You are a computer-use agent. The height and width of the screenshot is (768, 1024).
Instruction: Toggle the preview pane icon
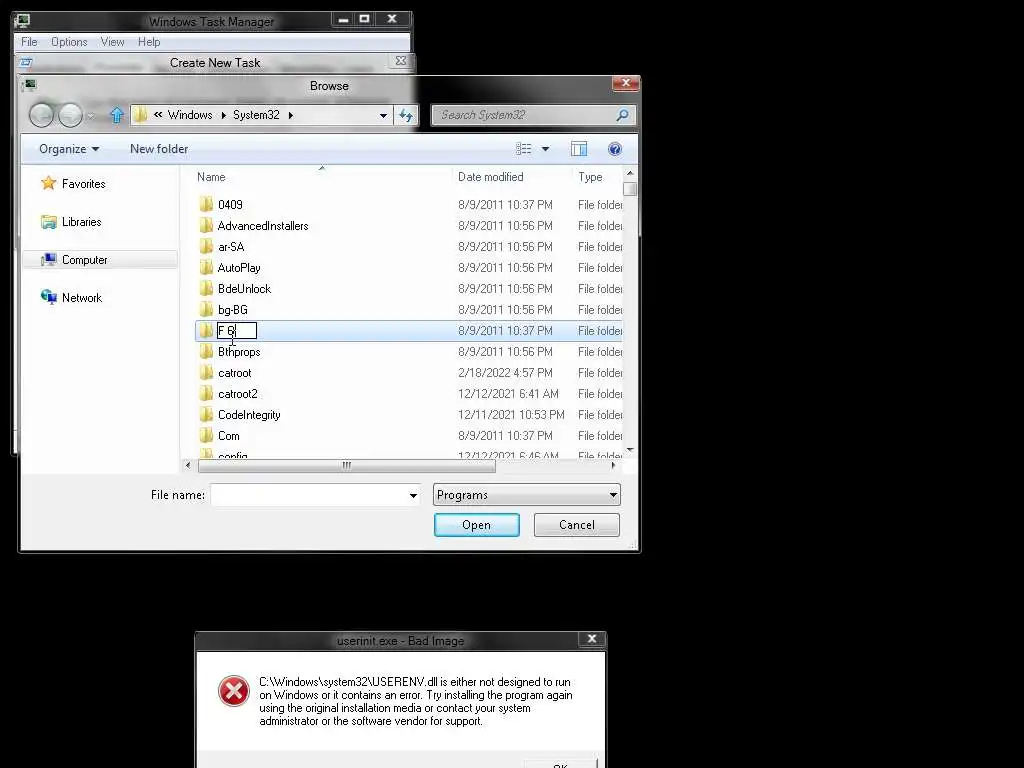[579, 149]
